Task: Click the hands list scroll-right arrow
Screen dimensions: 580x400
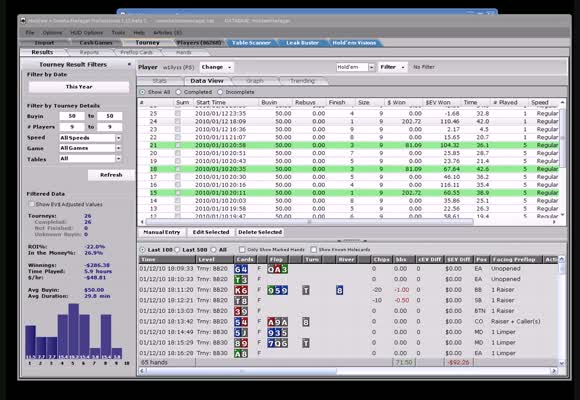Action: (x=554, y=370)
